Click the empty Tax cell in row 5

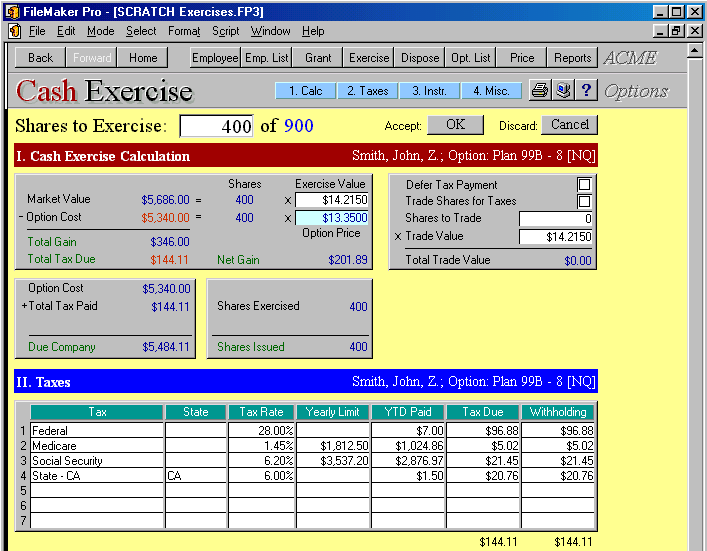pos(97,490)
